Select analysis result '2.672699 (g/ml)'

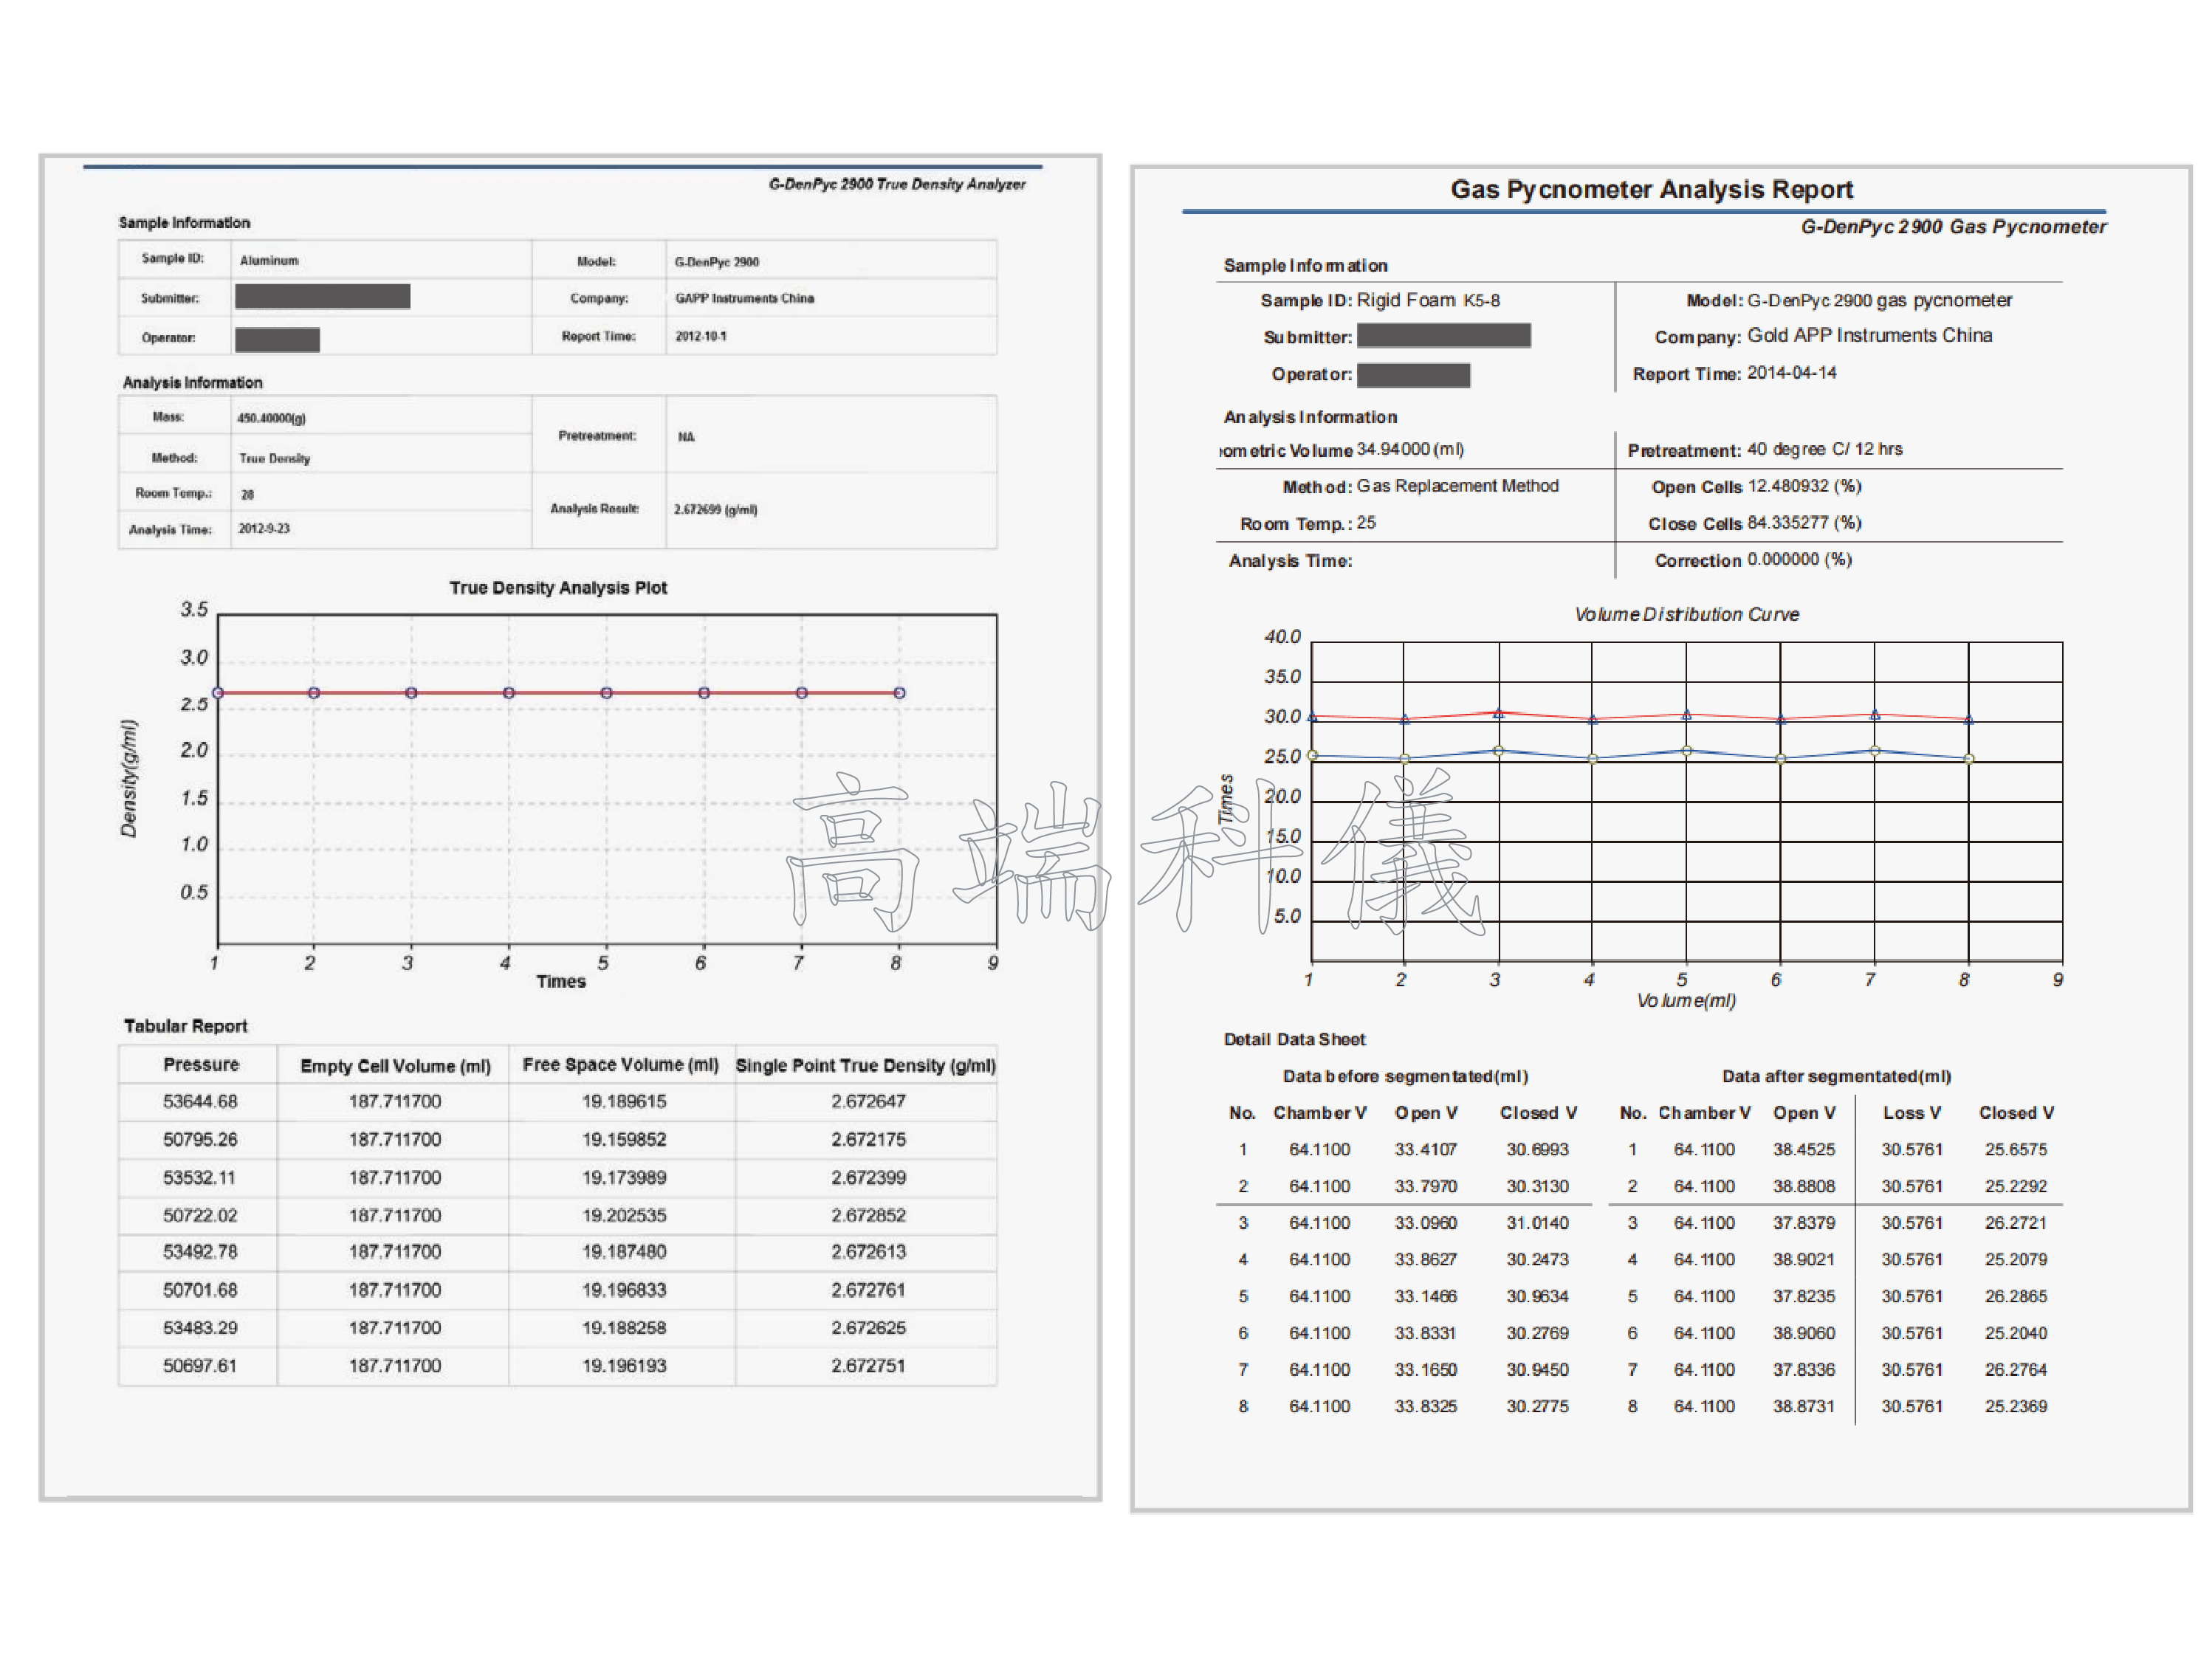pos(715,509)
